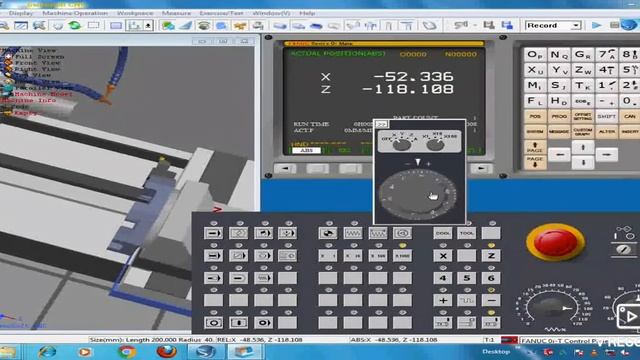
Task: Click the Z/W address key
Action: (x=582, y=70)
